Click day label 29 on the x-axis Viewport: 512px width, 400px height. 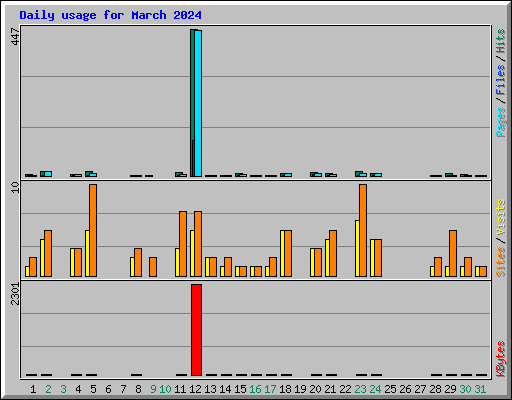coord(450,389)
